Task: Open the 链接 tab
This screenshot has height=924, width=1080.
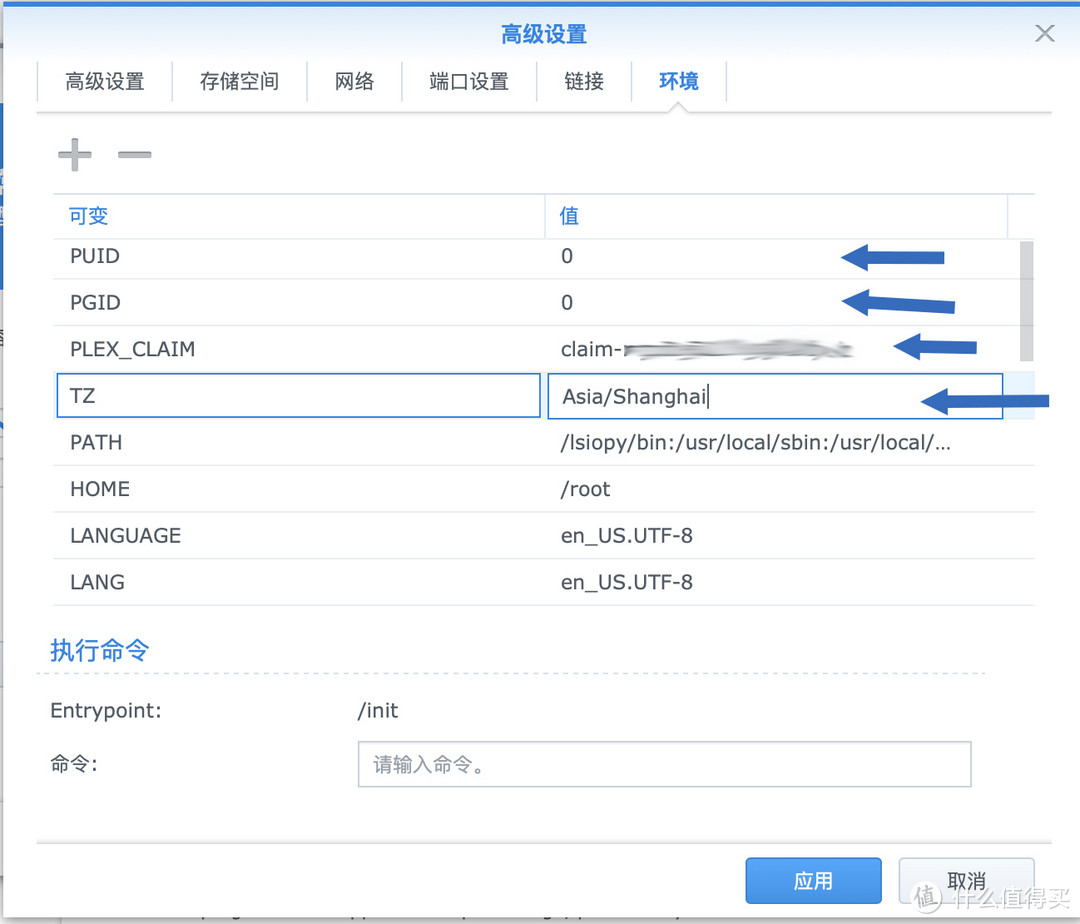Action: click(x=584, y=82)
